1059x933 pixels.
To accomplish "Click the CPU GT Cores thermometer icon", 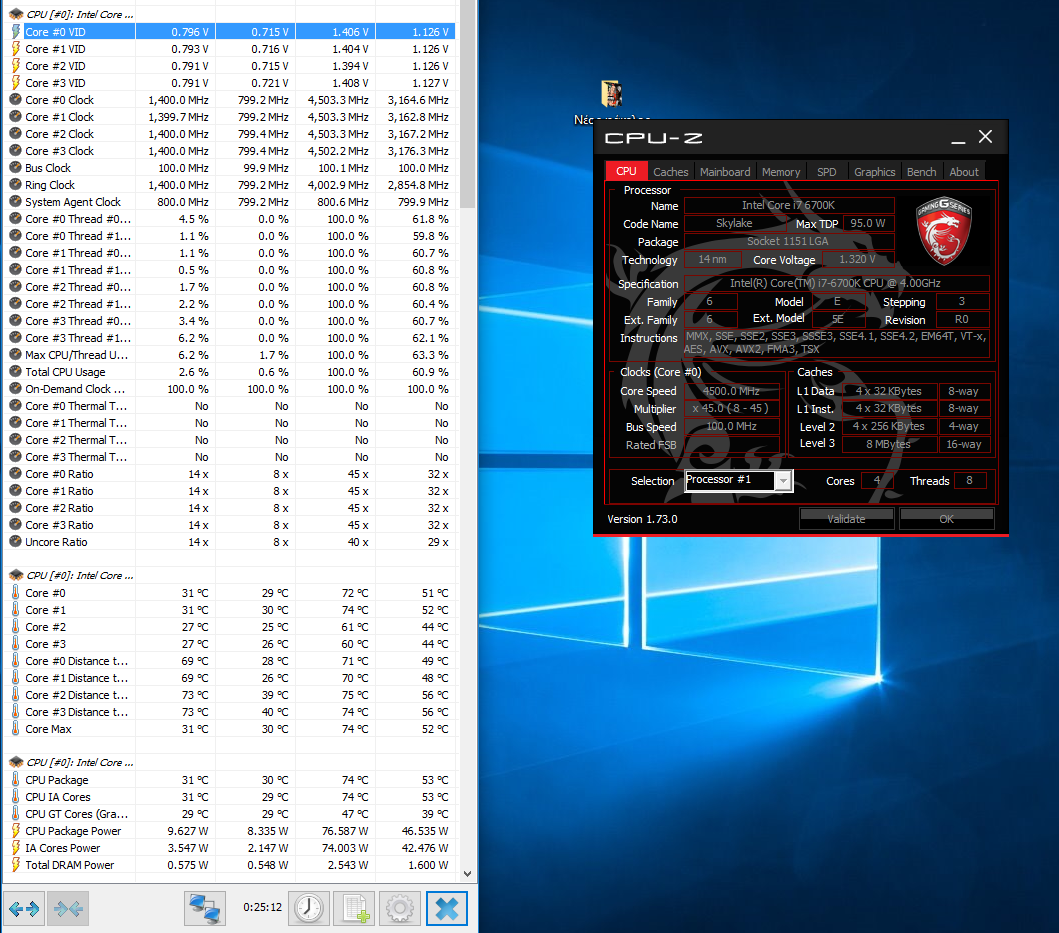I will point(16,814).
